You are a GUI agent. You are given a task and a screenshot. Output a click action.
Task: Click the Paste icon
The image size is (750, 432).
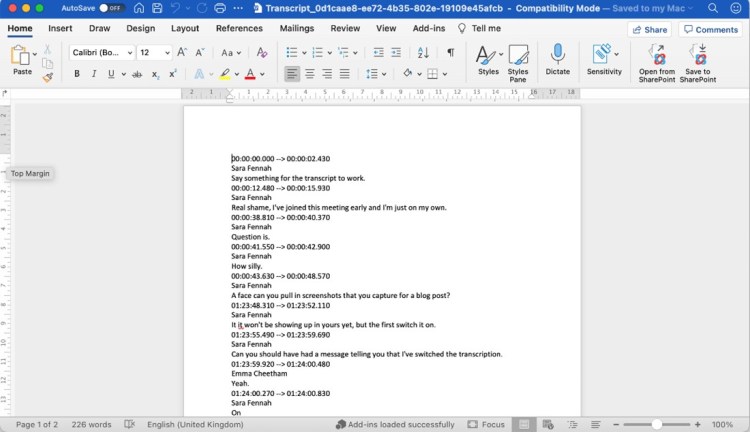22,58
